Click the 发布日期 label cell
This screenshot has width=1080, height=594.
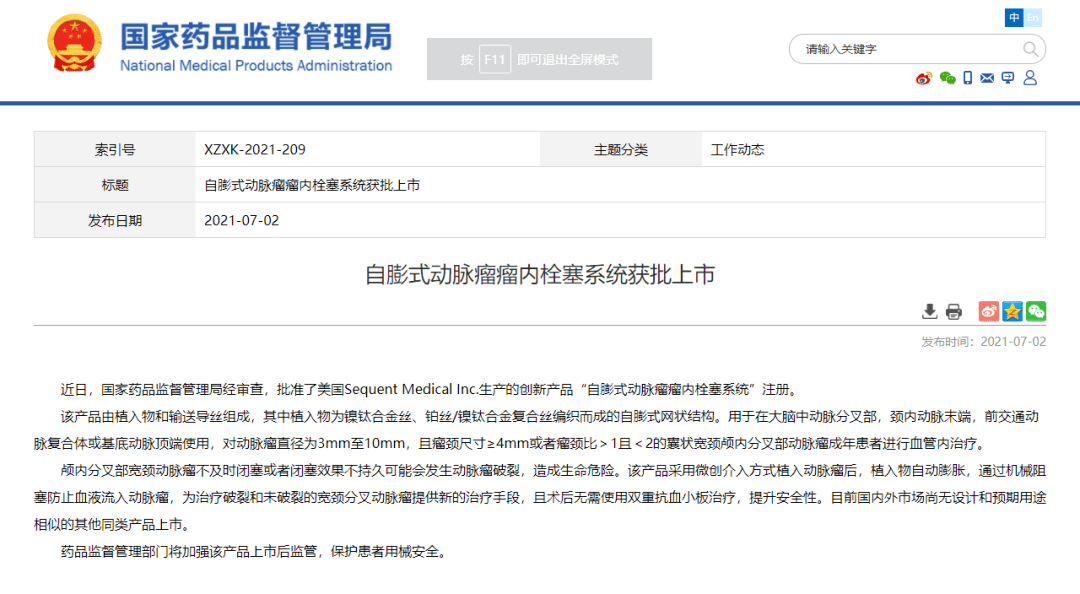tap(115, 221)
